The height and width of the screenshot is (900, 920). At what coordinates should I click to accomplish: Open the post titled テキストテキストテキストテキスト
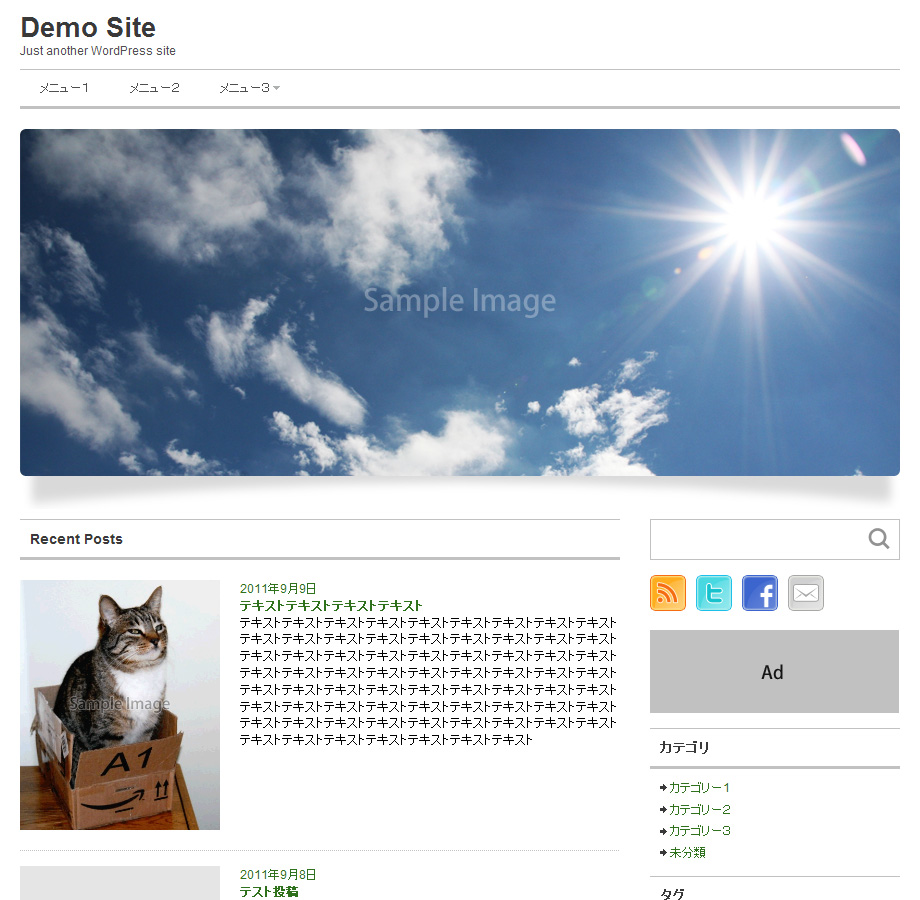pos(331,605)
